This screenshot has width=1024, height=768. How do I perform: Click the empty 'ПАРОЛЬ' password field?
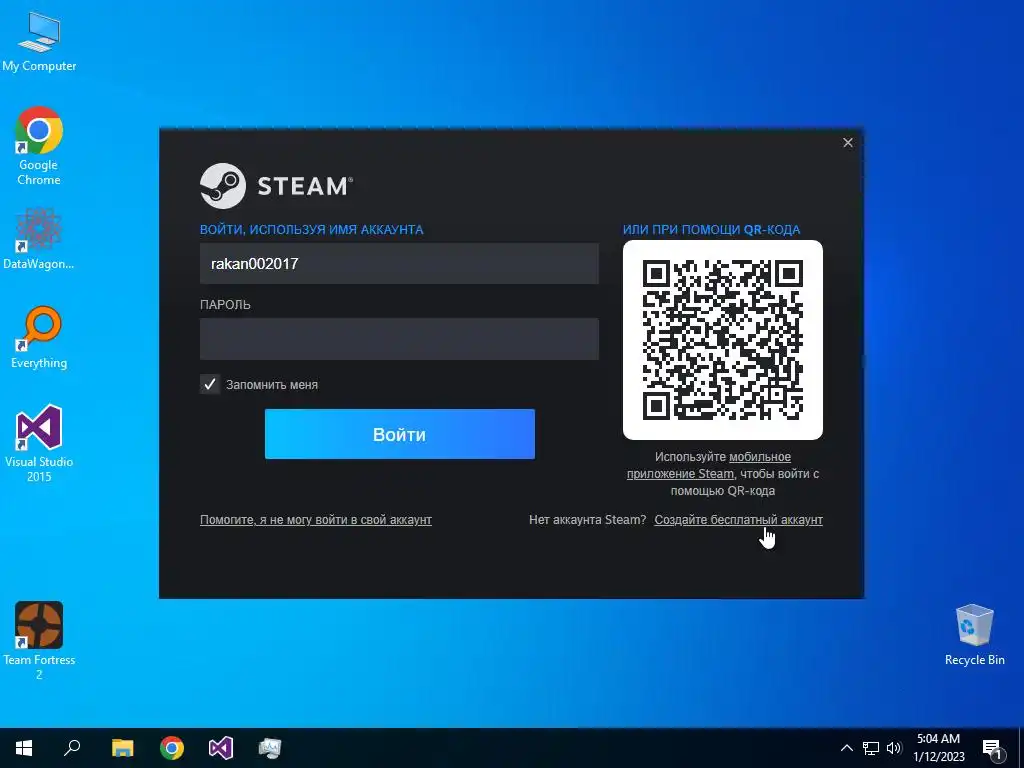(399, 339)
